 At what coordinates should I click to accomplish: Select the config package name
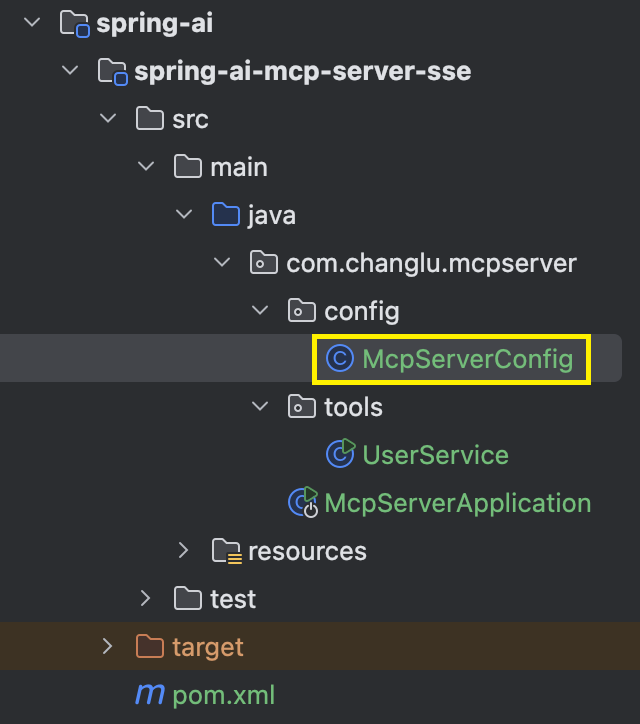[362, 312]
